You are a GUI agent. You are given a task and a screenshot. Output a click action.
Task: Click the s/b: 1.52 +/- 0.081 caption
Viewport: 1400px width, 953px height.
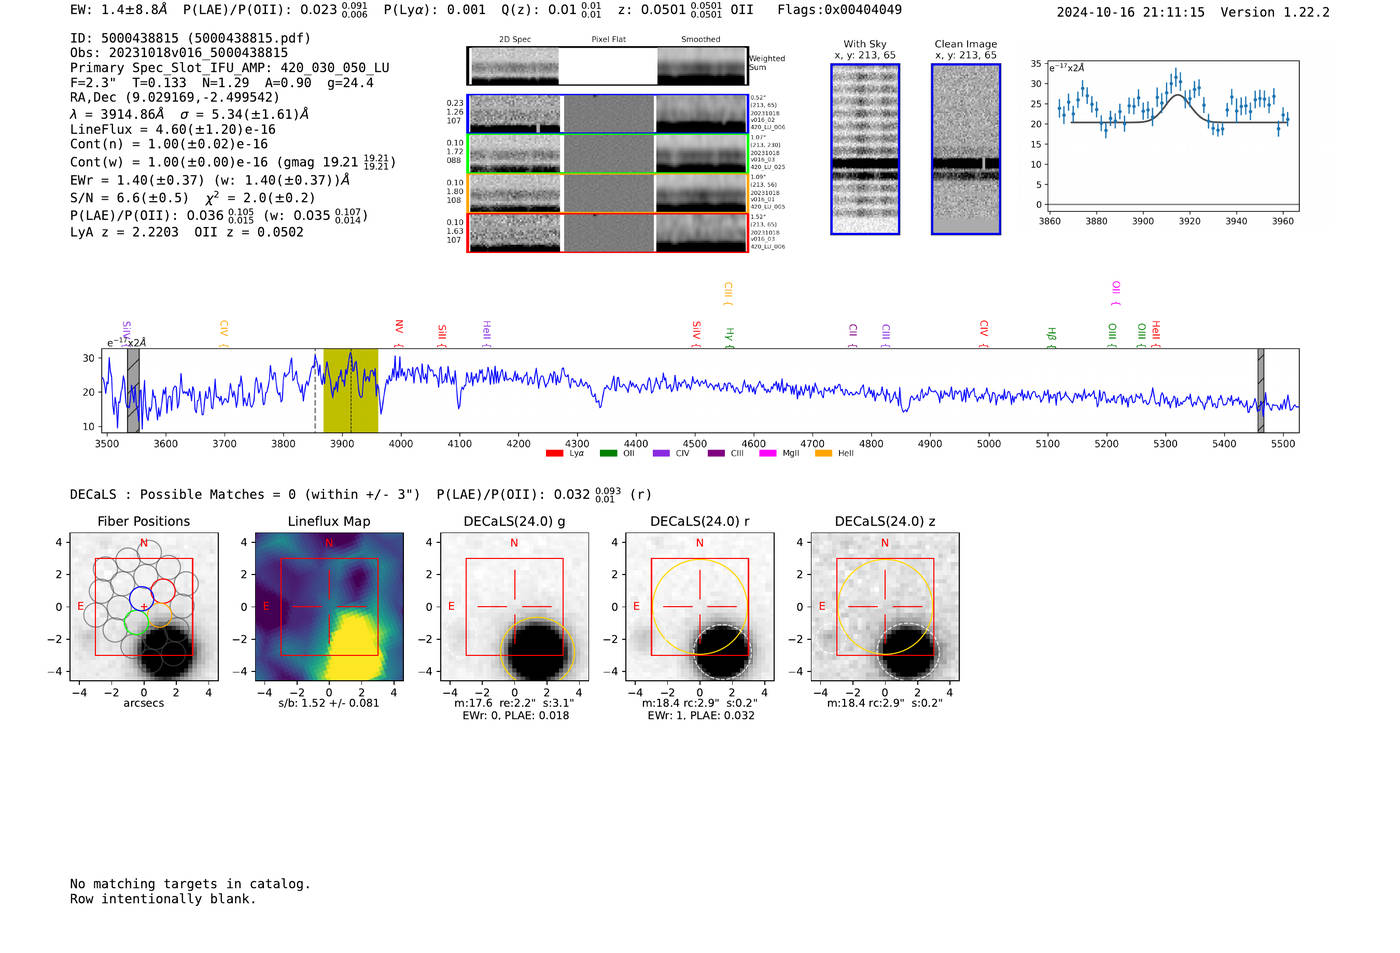(x=329, y=703)
